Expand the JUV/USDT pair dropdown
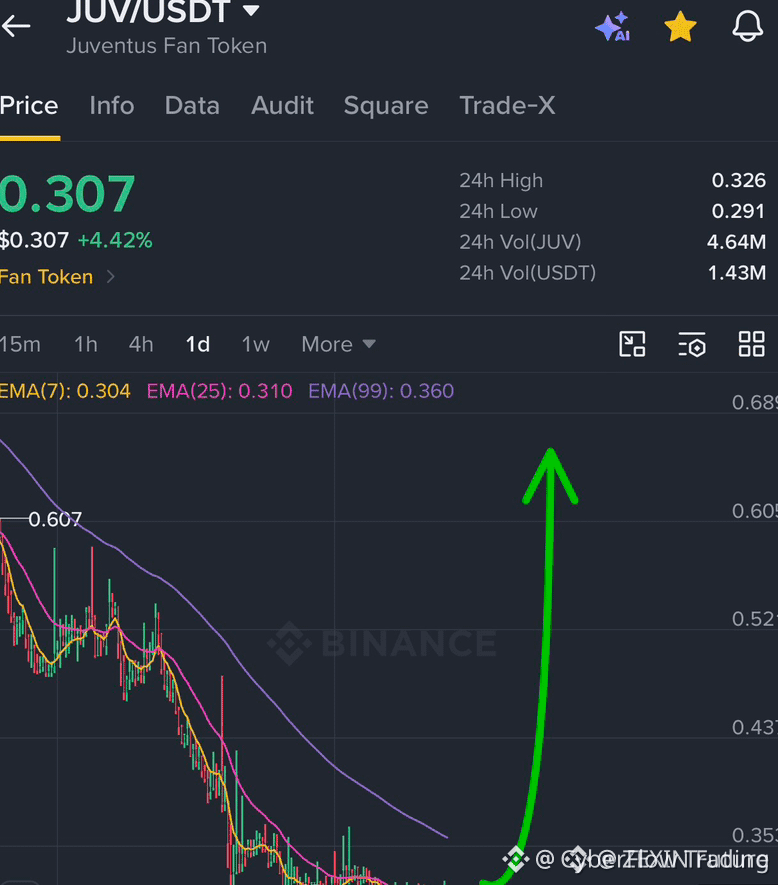The image size is (778, 885). pyautogui.click(x=251, y=10)
